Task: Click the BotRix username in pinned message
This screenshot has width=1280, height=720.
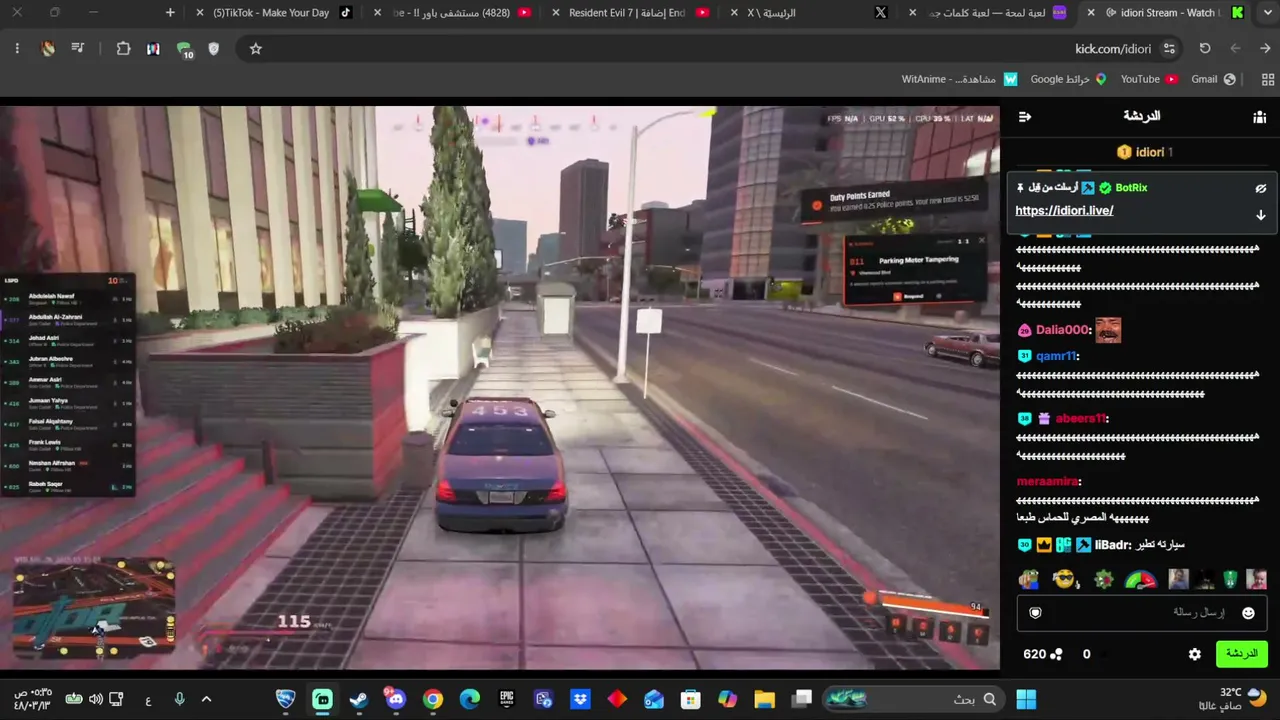Action: (x=1131, y=188)
